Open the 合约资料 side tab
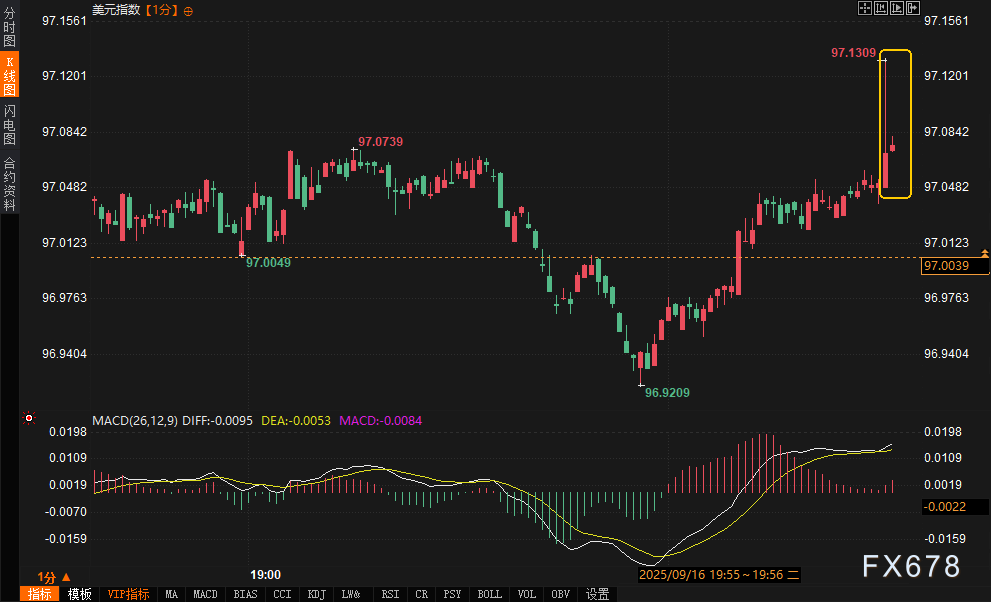Viewport: 991px width, 602px height. pyautogui.click(x=9, y=183)
